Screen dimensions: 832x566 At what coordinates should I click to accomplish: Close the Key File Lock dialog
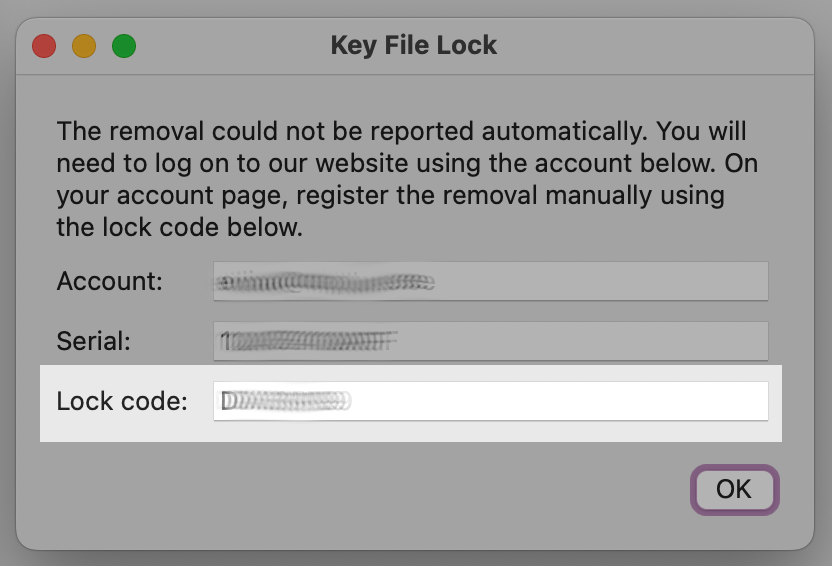coord(44,46)
